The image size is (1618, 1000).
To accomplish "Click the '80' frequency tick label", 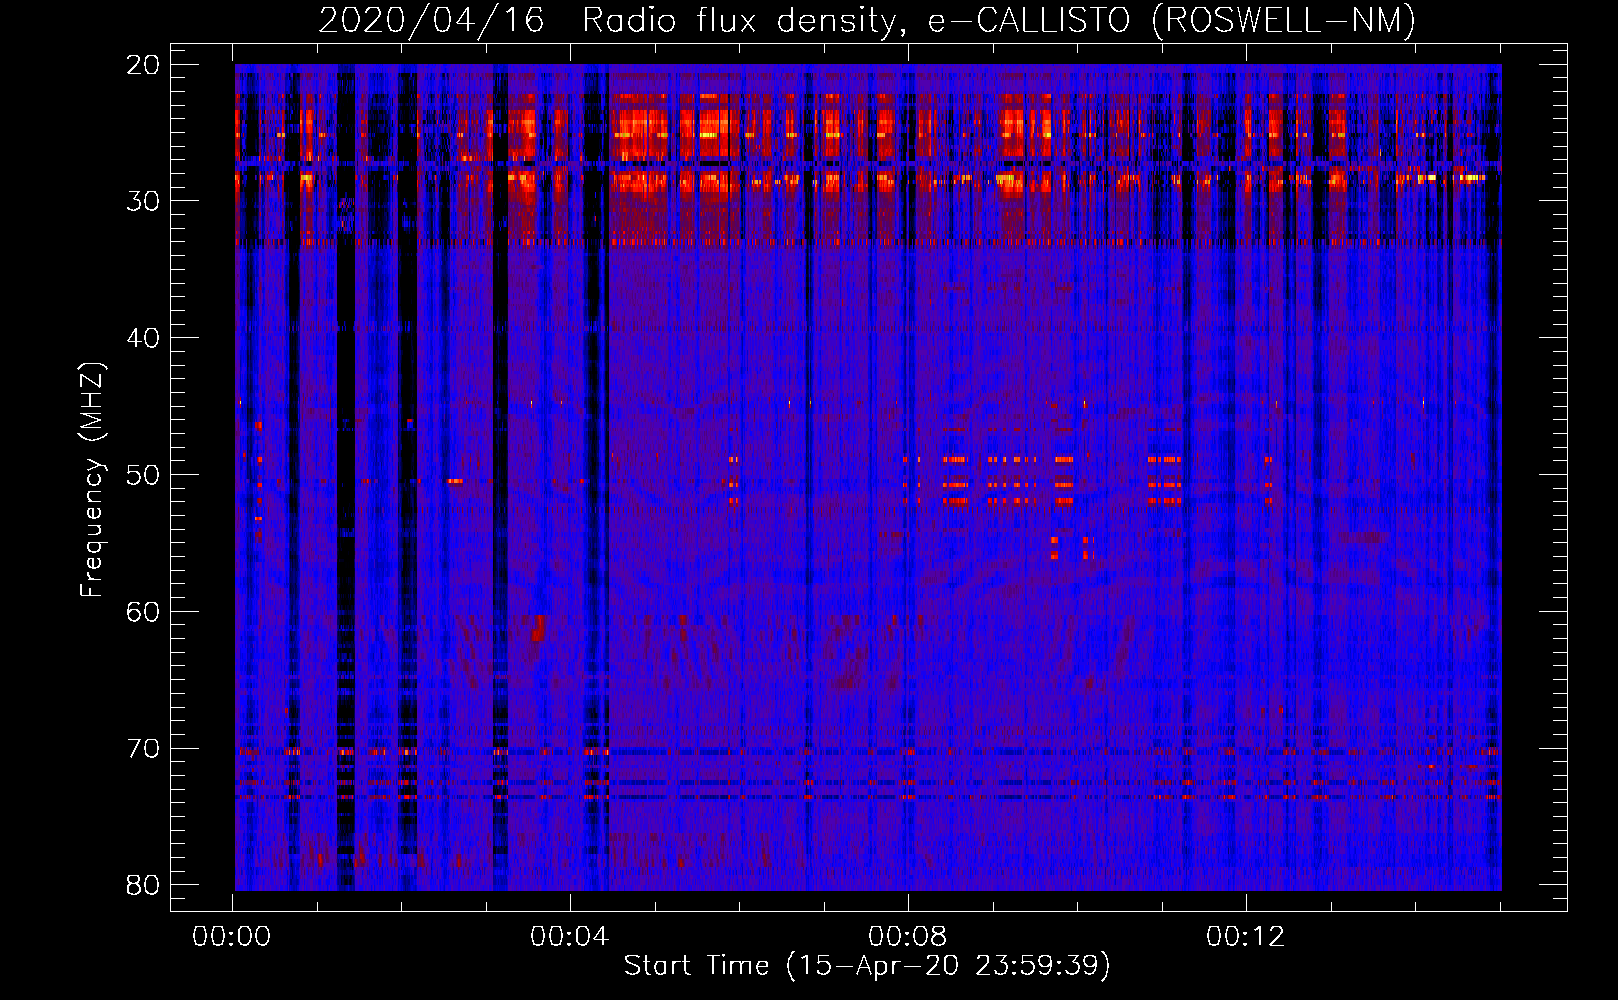I will click(x=144, y=886).
